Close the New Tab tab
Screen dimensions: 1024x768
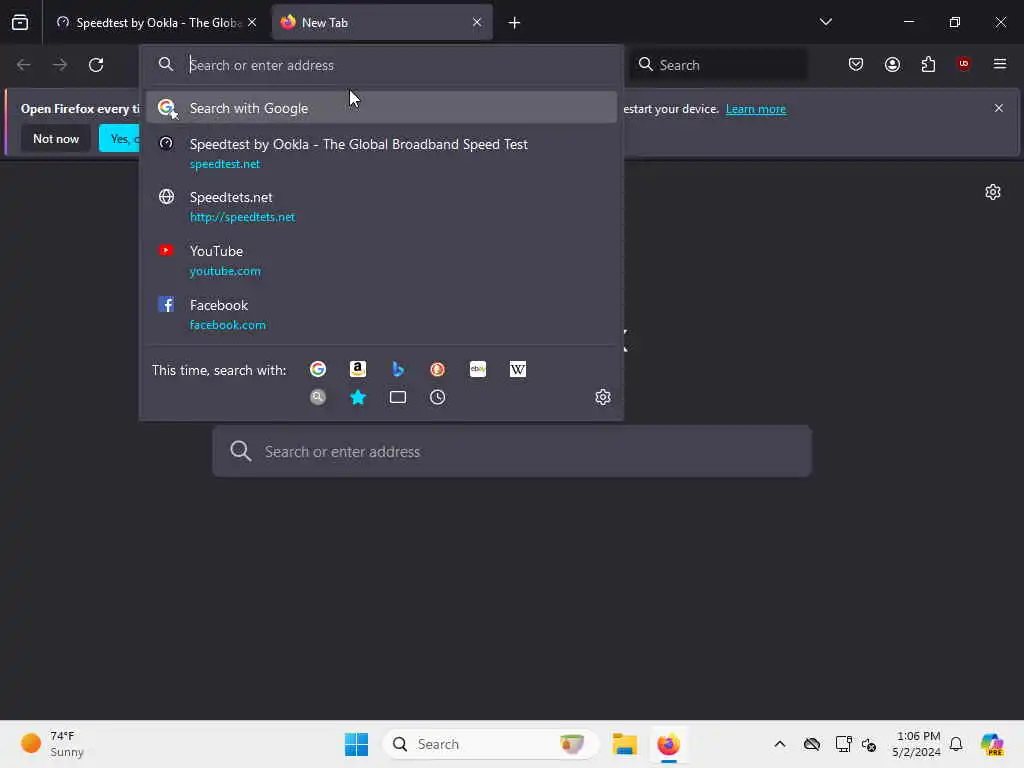477,23
